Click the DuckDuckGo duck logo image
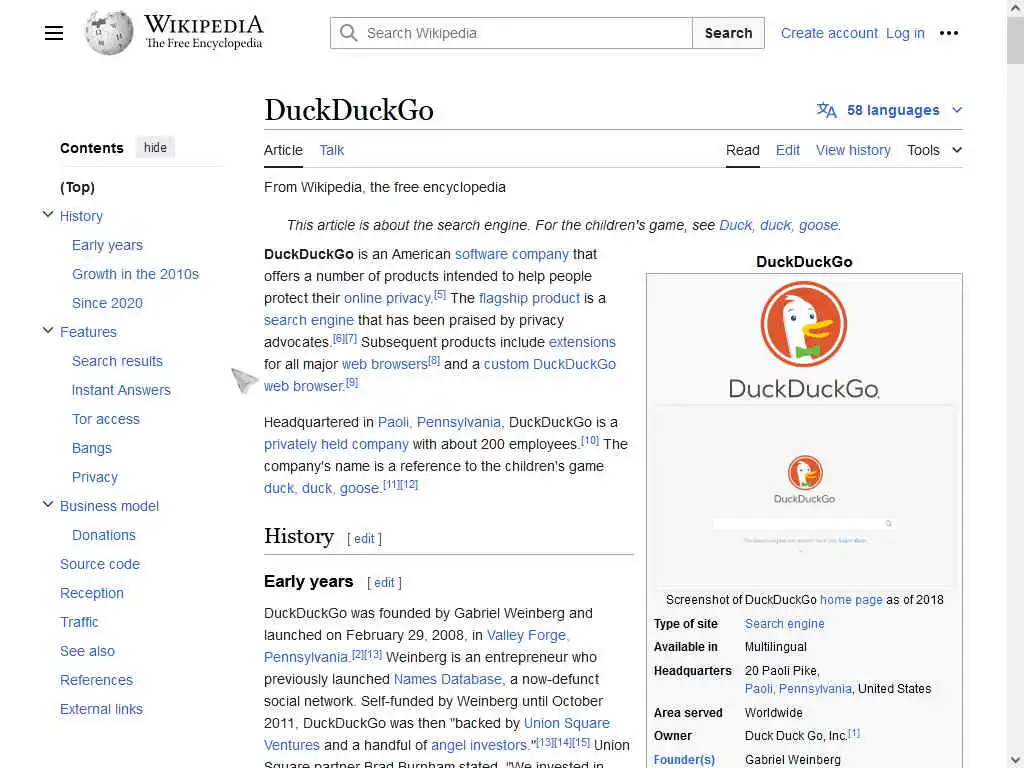This screenshot has height=768, width=1024. (804, 324)
